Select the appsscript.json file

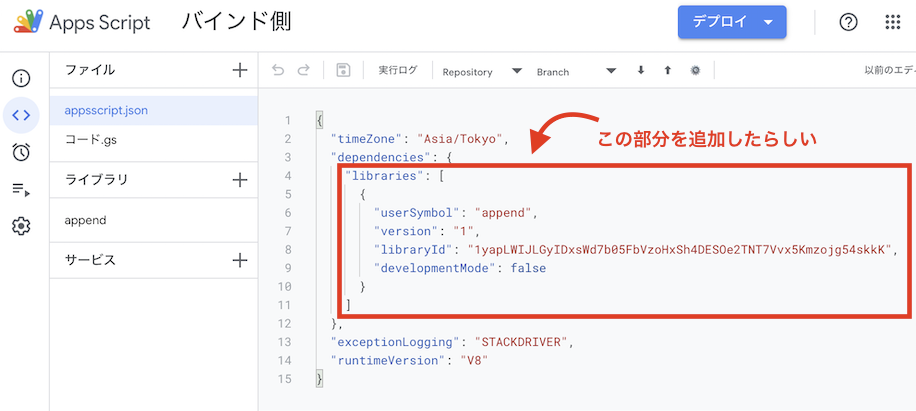[x=154, y=110]
